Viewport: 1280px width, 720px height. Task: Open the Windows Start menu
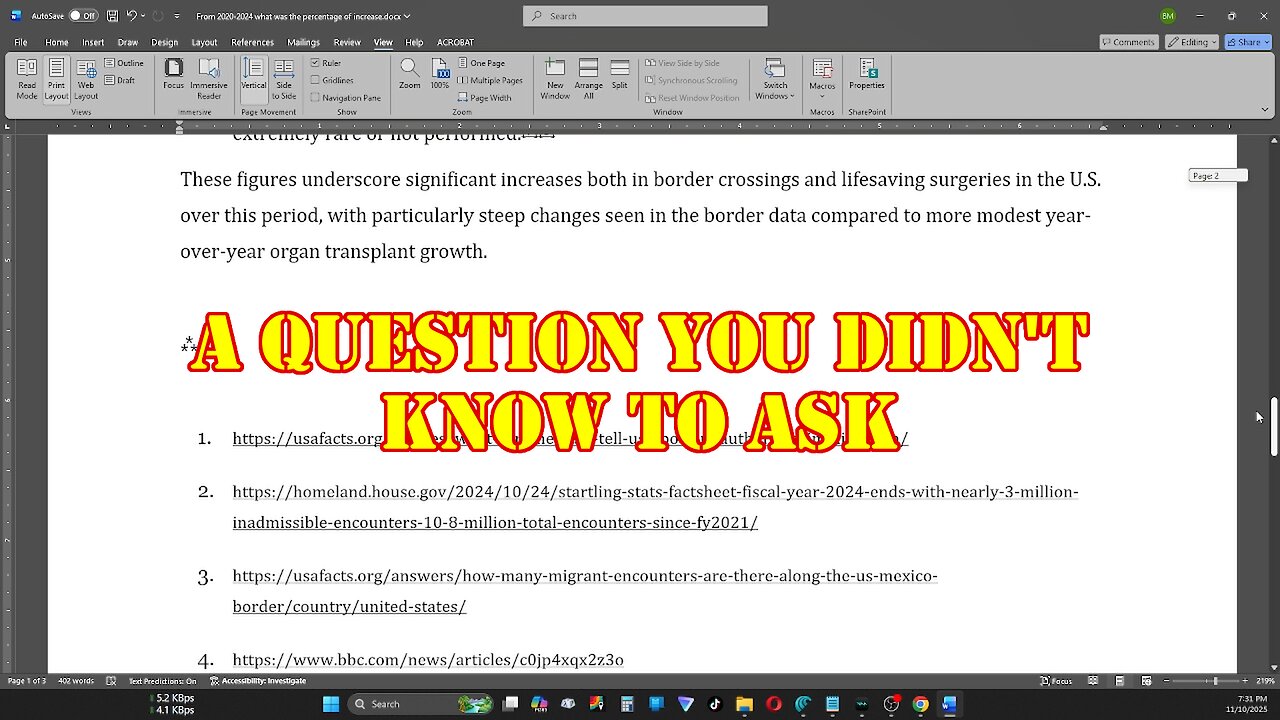pyautogui.click(x=330, y=704)
